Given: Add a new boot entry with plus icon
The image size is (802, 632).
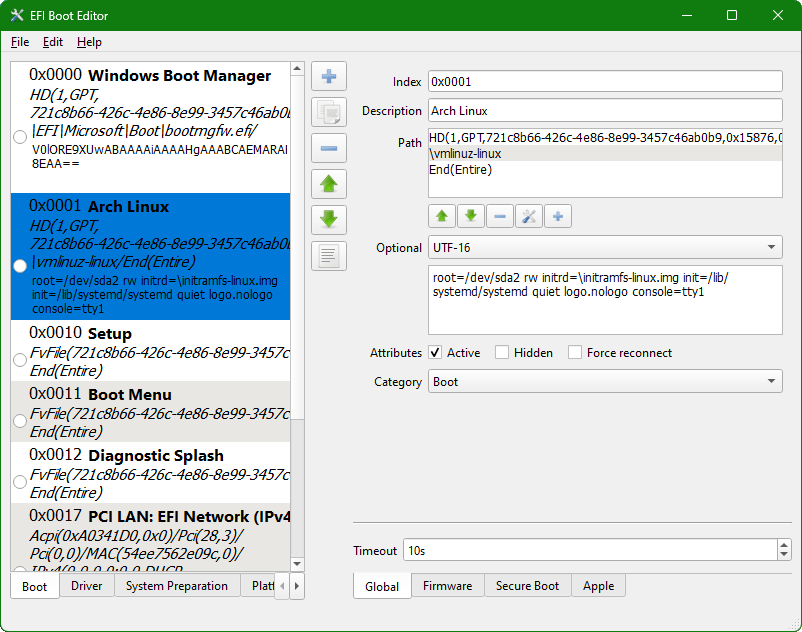Looking at the screenshot, I should coord(328,77).
